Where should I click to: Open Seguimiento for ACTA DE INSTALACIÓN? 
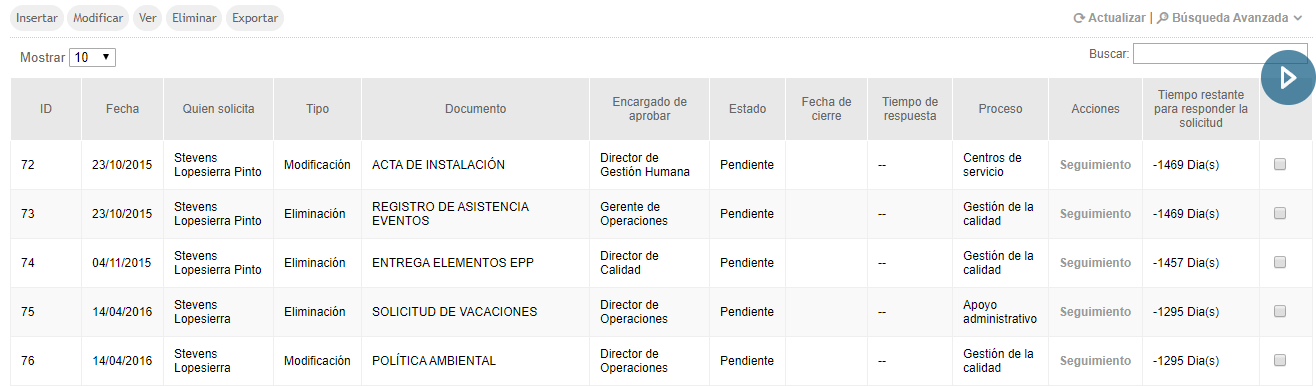pos(1095,165)
